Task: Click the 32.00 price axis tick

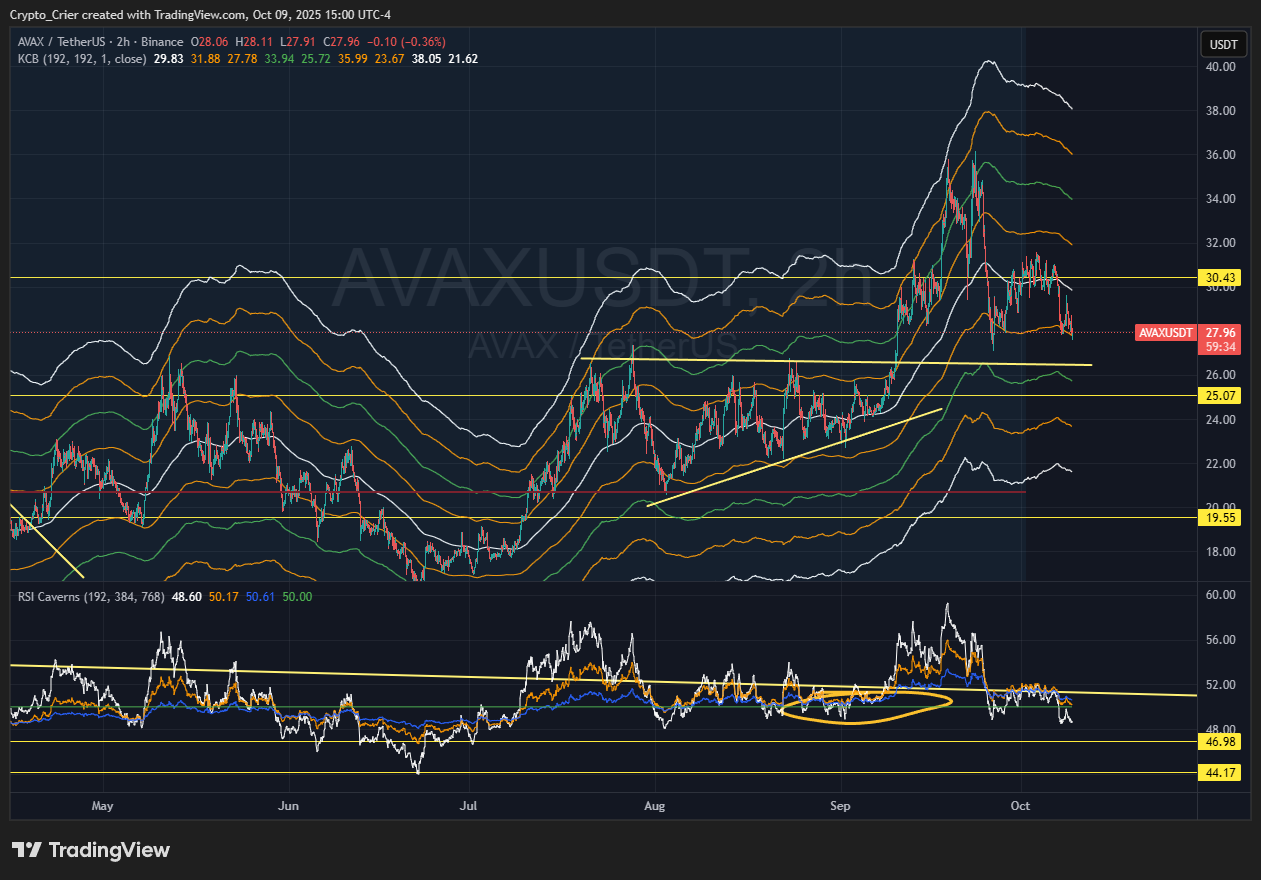Action: [1221, 243]
